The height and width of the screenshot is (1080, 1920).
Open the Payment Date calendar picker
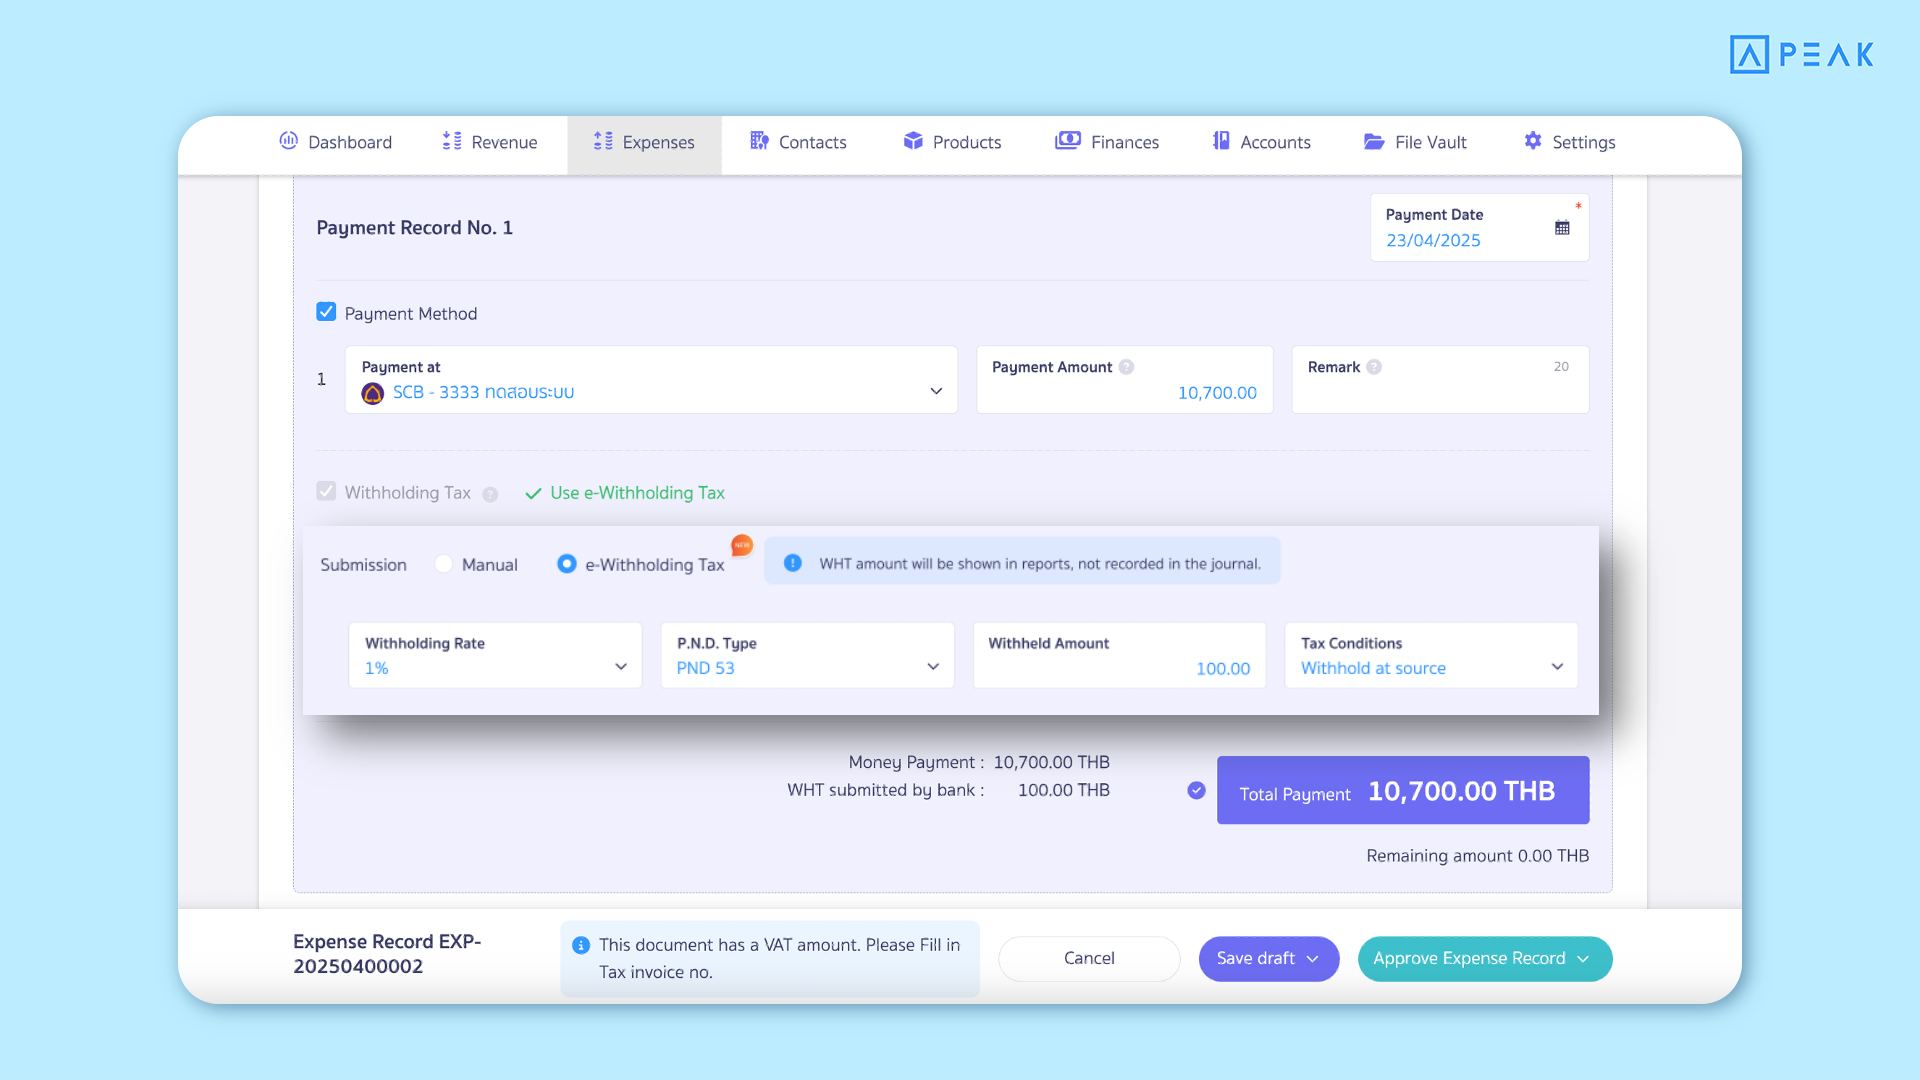(1562, 227)
